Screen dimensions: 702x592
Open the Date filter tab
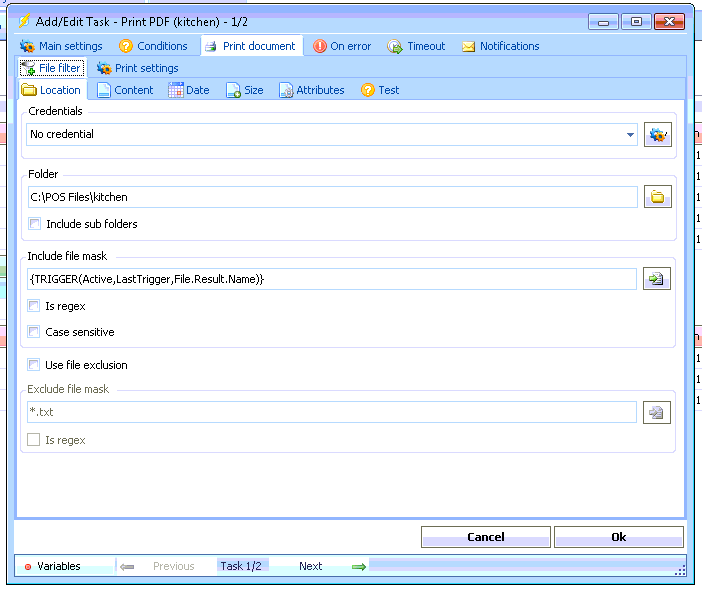click(189, 90)
